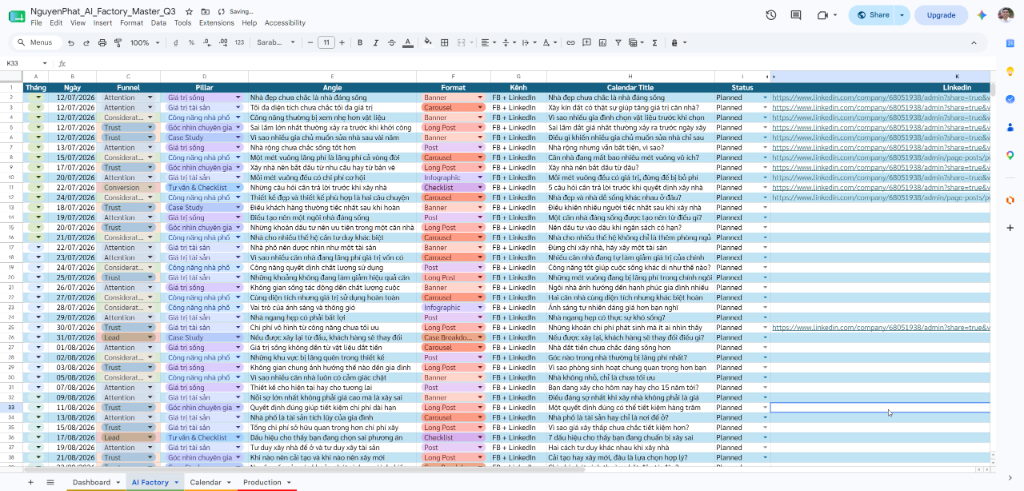
Task: Print the spreadsheet using printer icon
Action: tap(102, 43)
